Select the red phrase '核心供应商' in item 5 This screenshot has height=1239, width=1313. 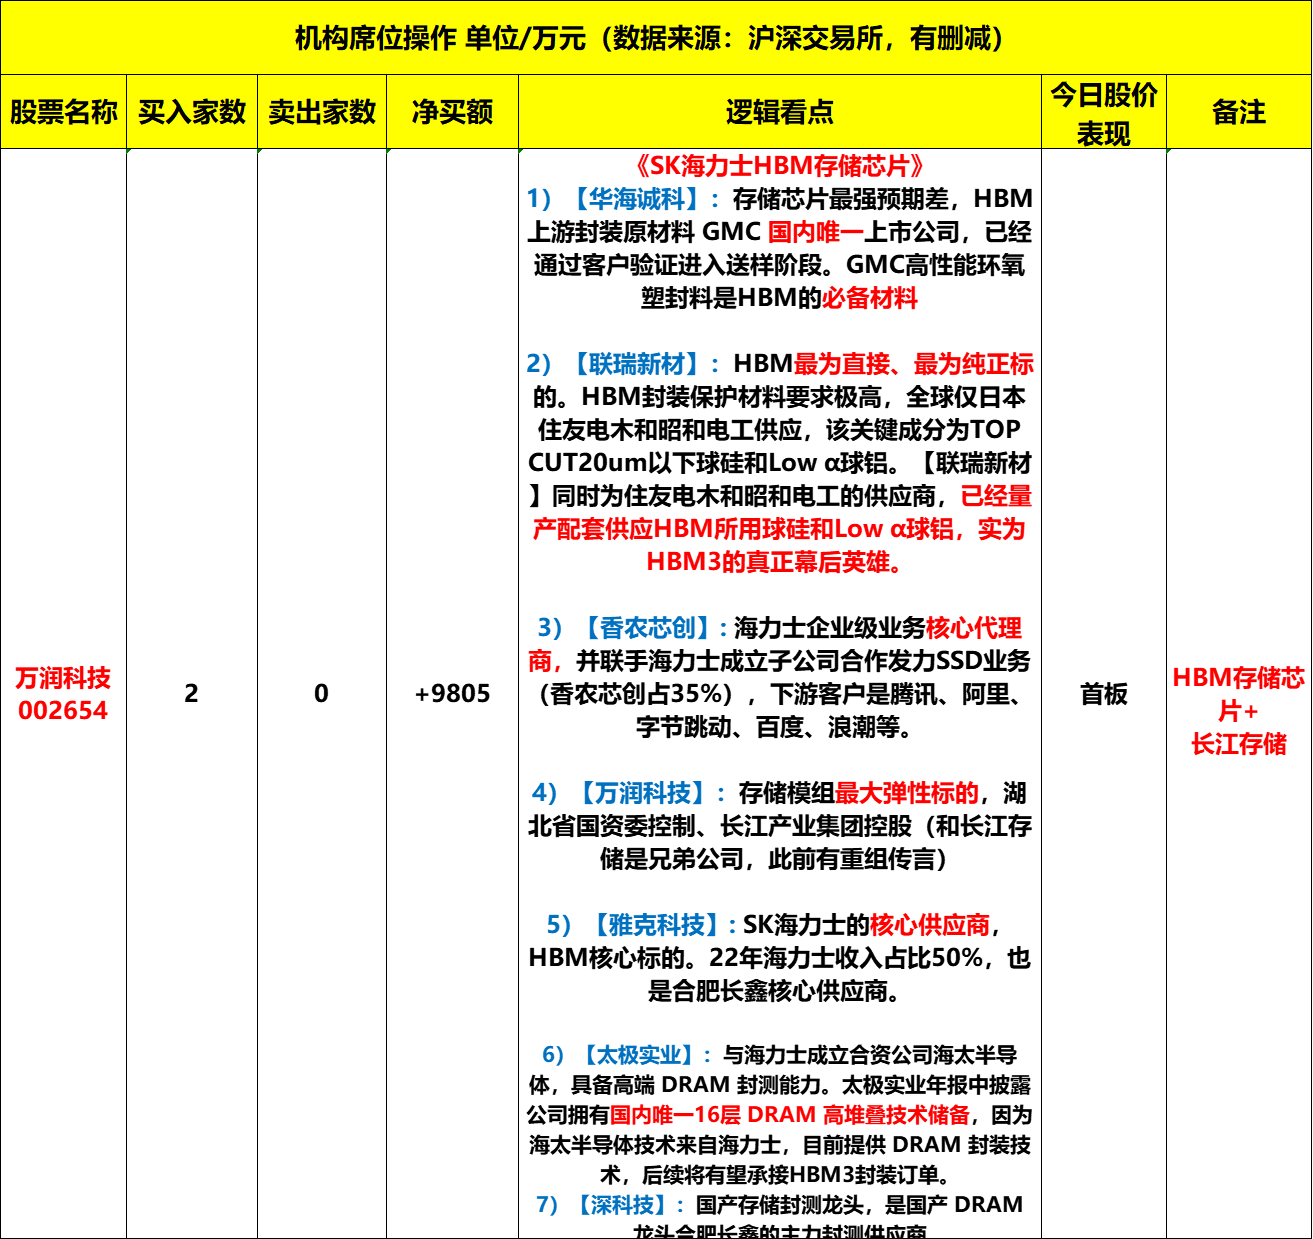click(x=930, y=925)
